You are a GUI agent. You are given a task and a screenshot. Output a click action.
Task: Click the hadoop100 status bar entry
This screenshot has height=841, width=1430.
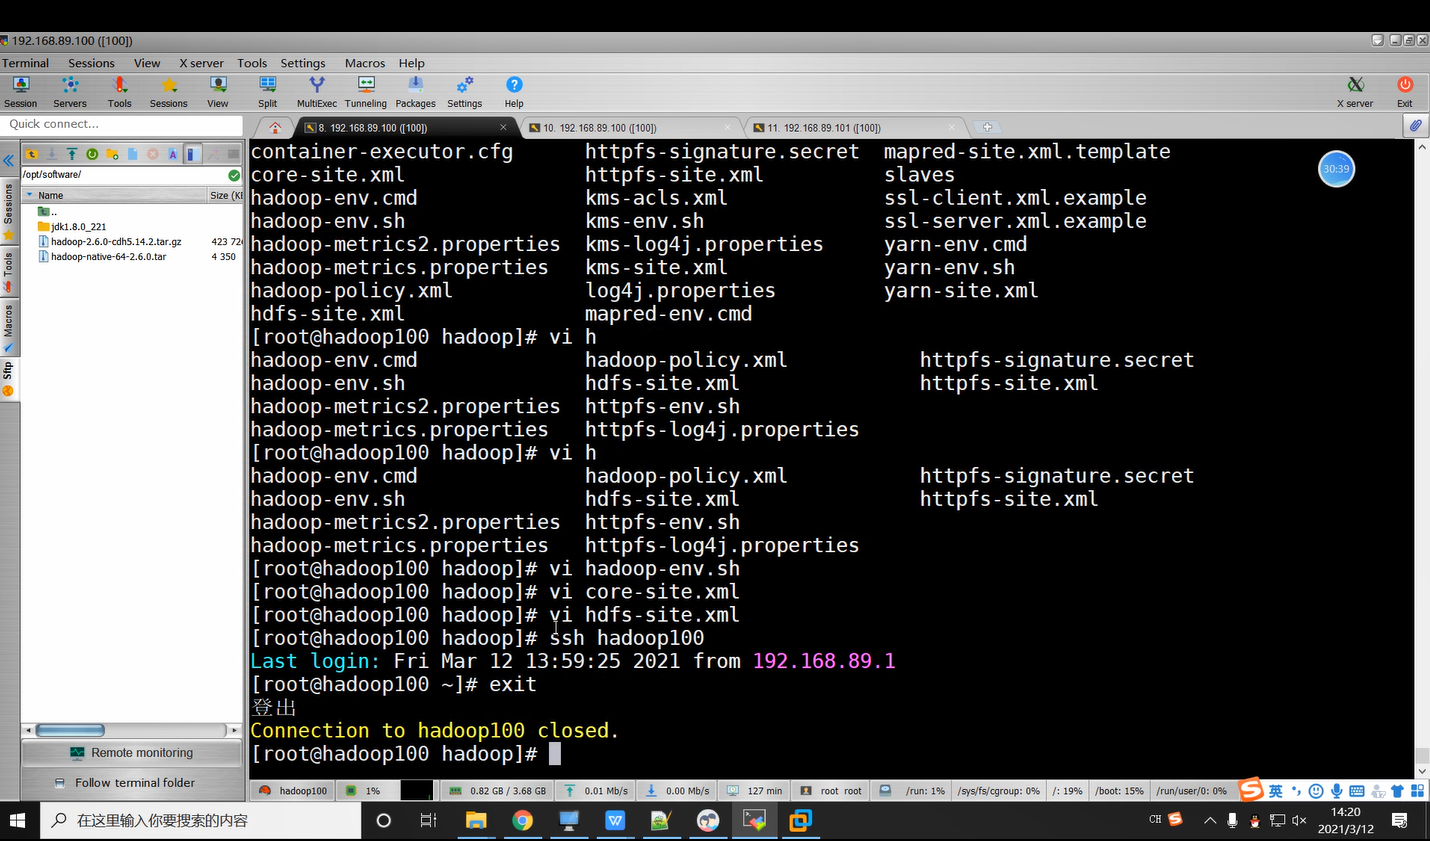pyautogui.click(x=293, y=791)
